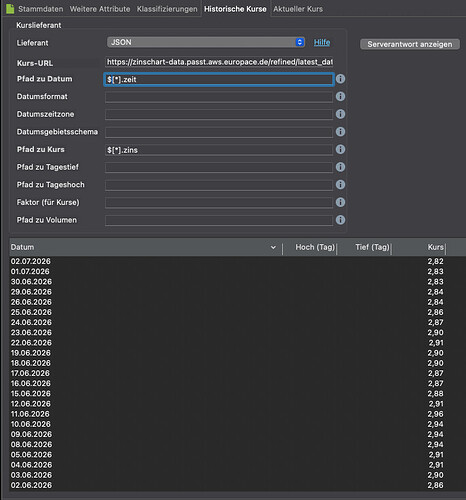Viewport: 466px width, 500px height.
Task: Click into the Datumszeitzone field
Action: [219, 115]
